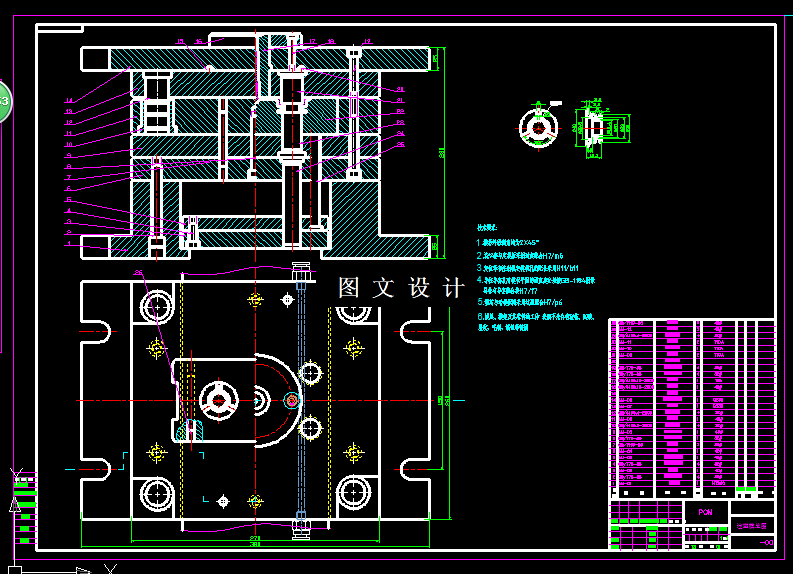Viewport: 793px width, 574px height.
Task: Click technical note line containing H7/f7
Action: tap(510, 291)
